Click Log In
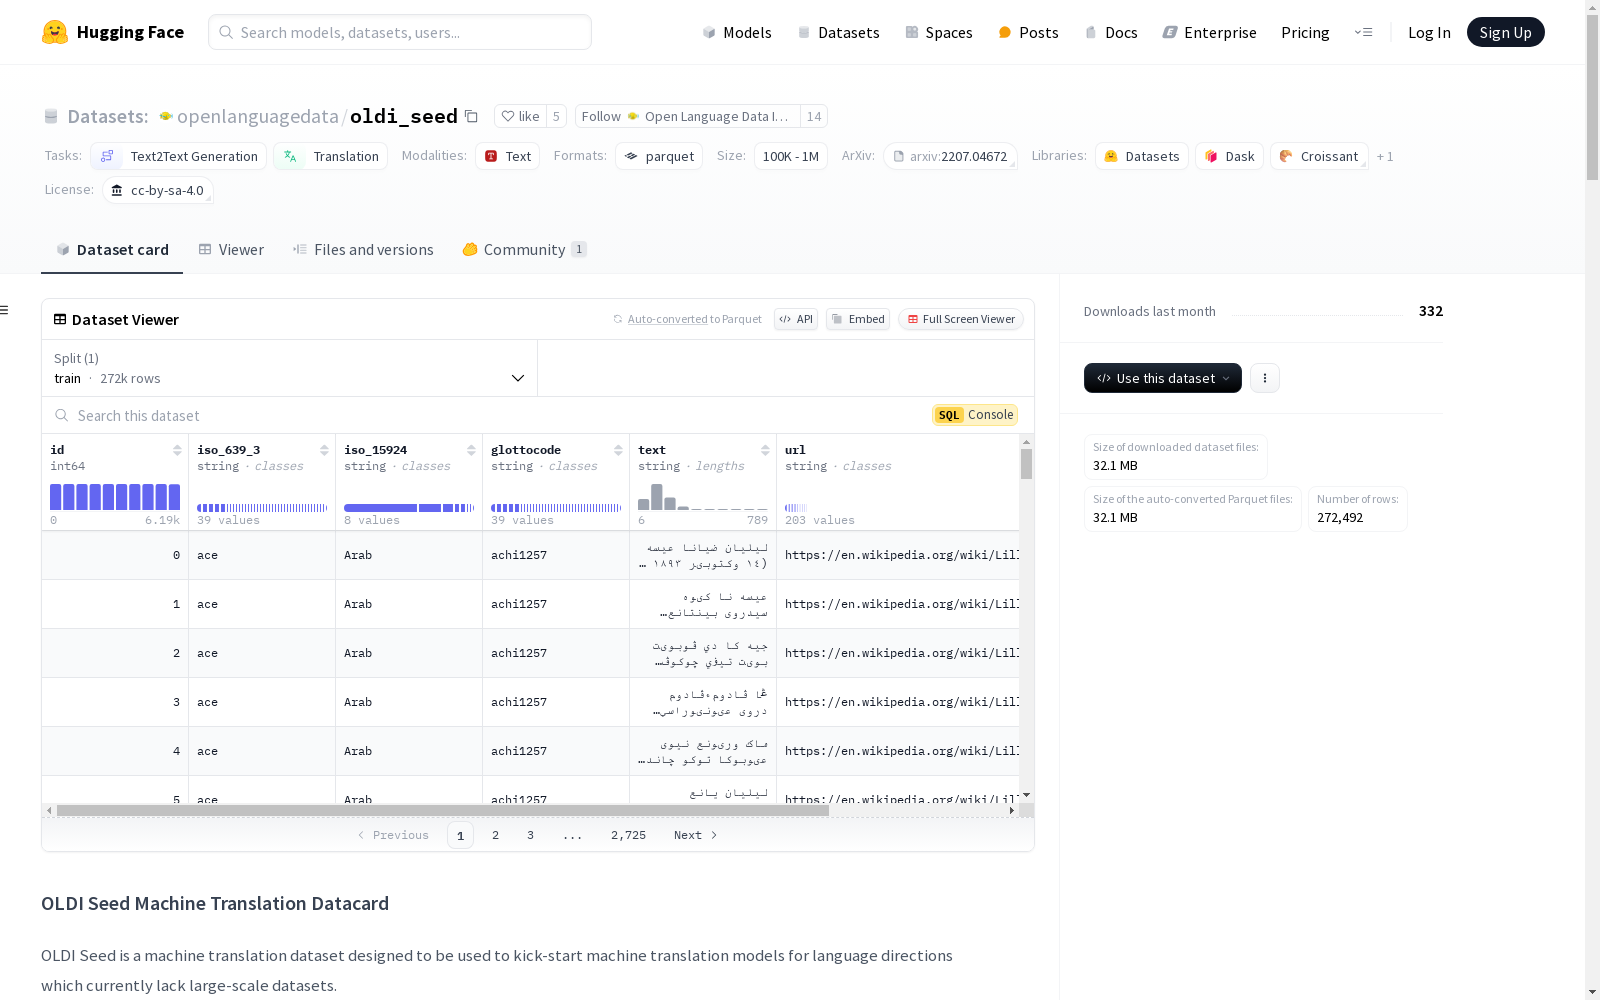This screenshot has height=1000, width=1600. click(1429, 32)
